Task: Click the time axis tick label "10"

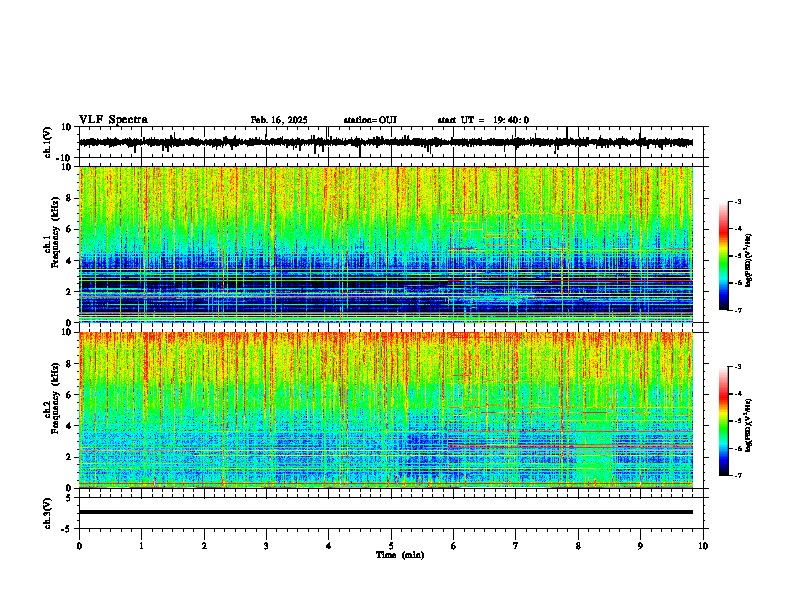Action: click(x=703, y=546)
